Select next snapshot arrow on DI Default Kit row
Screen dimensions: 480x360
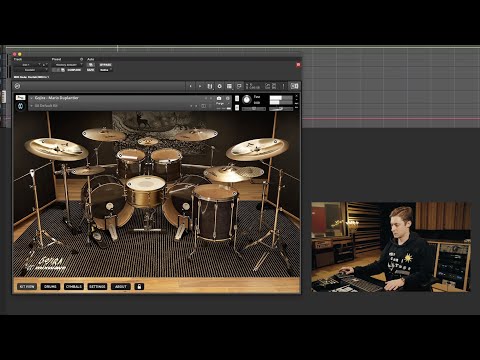(x=196, y=106)
